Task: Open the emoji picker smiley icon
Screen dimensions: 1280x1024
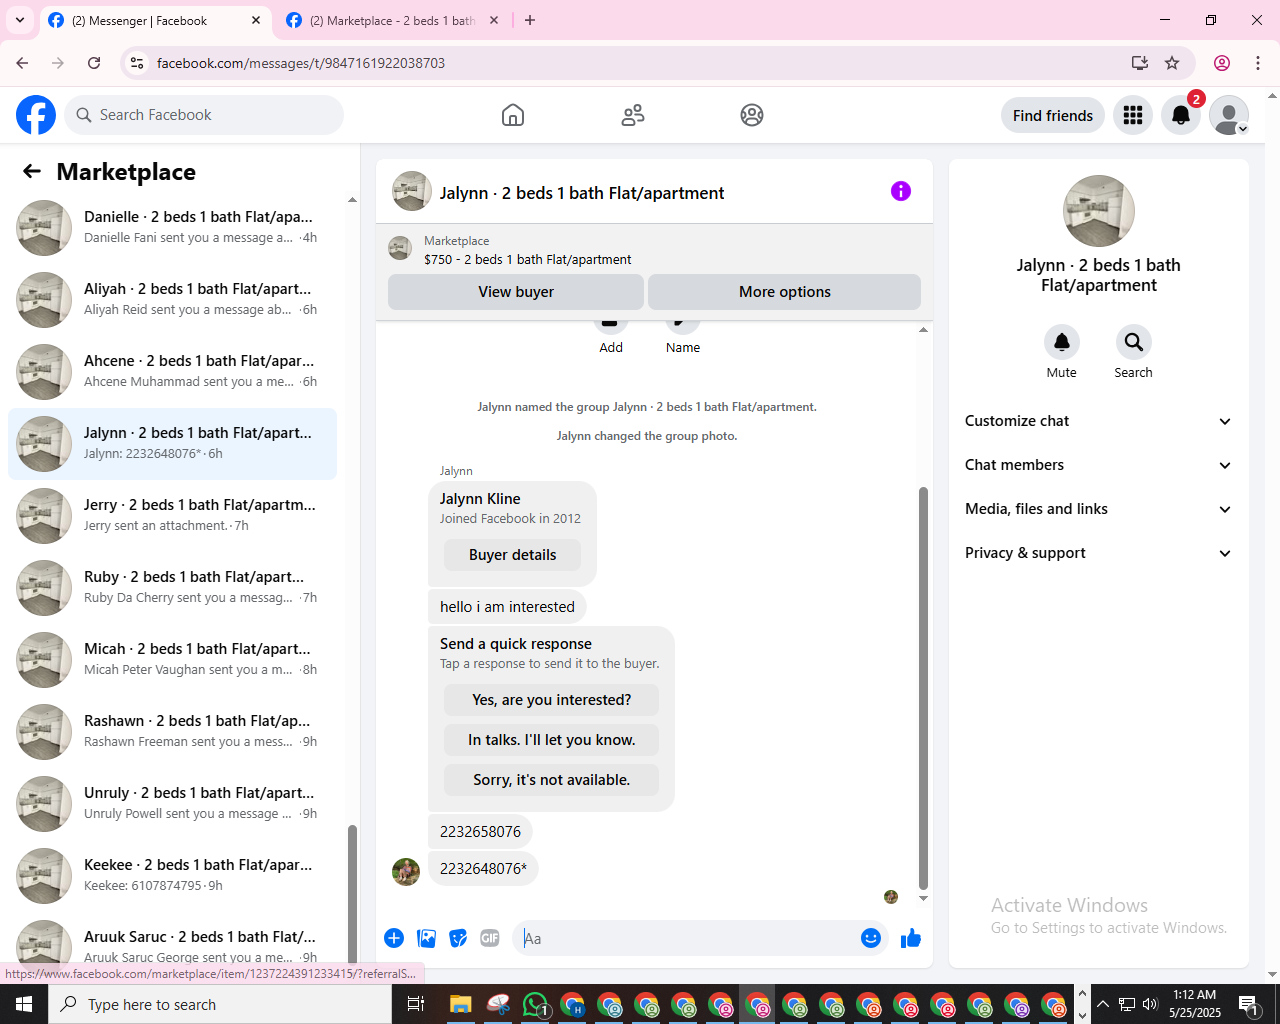Action: 871,938
